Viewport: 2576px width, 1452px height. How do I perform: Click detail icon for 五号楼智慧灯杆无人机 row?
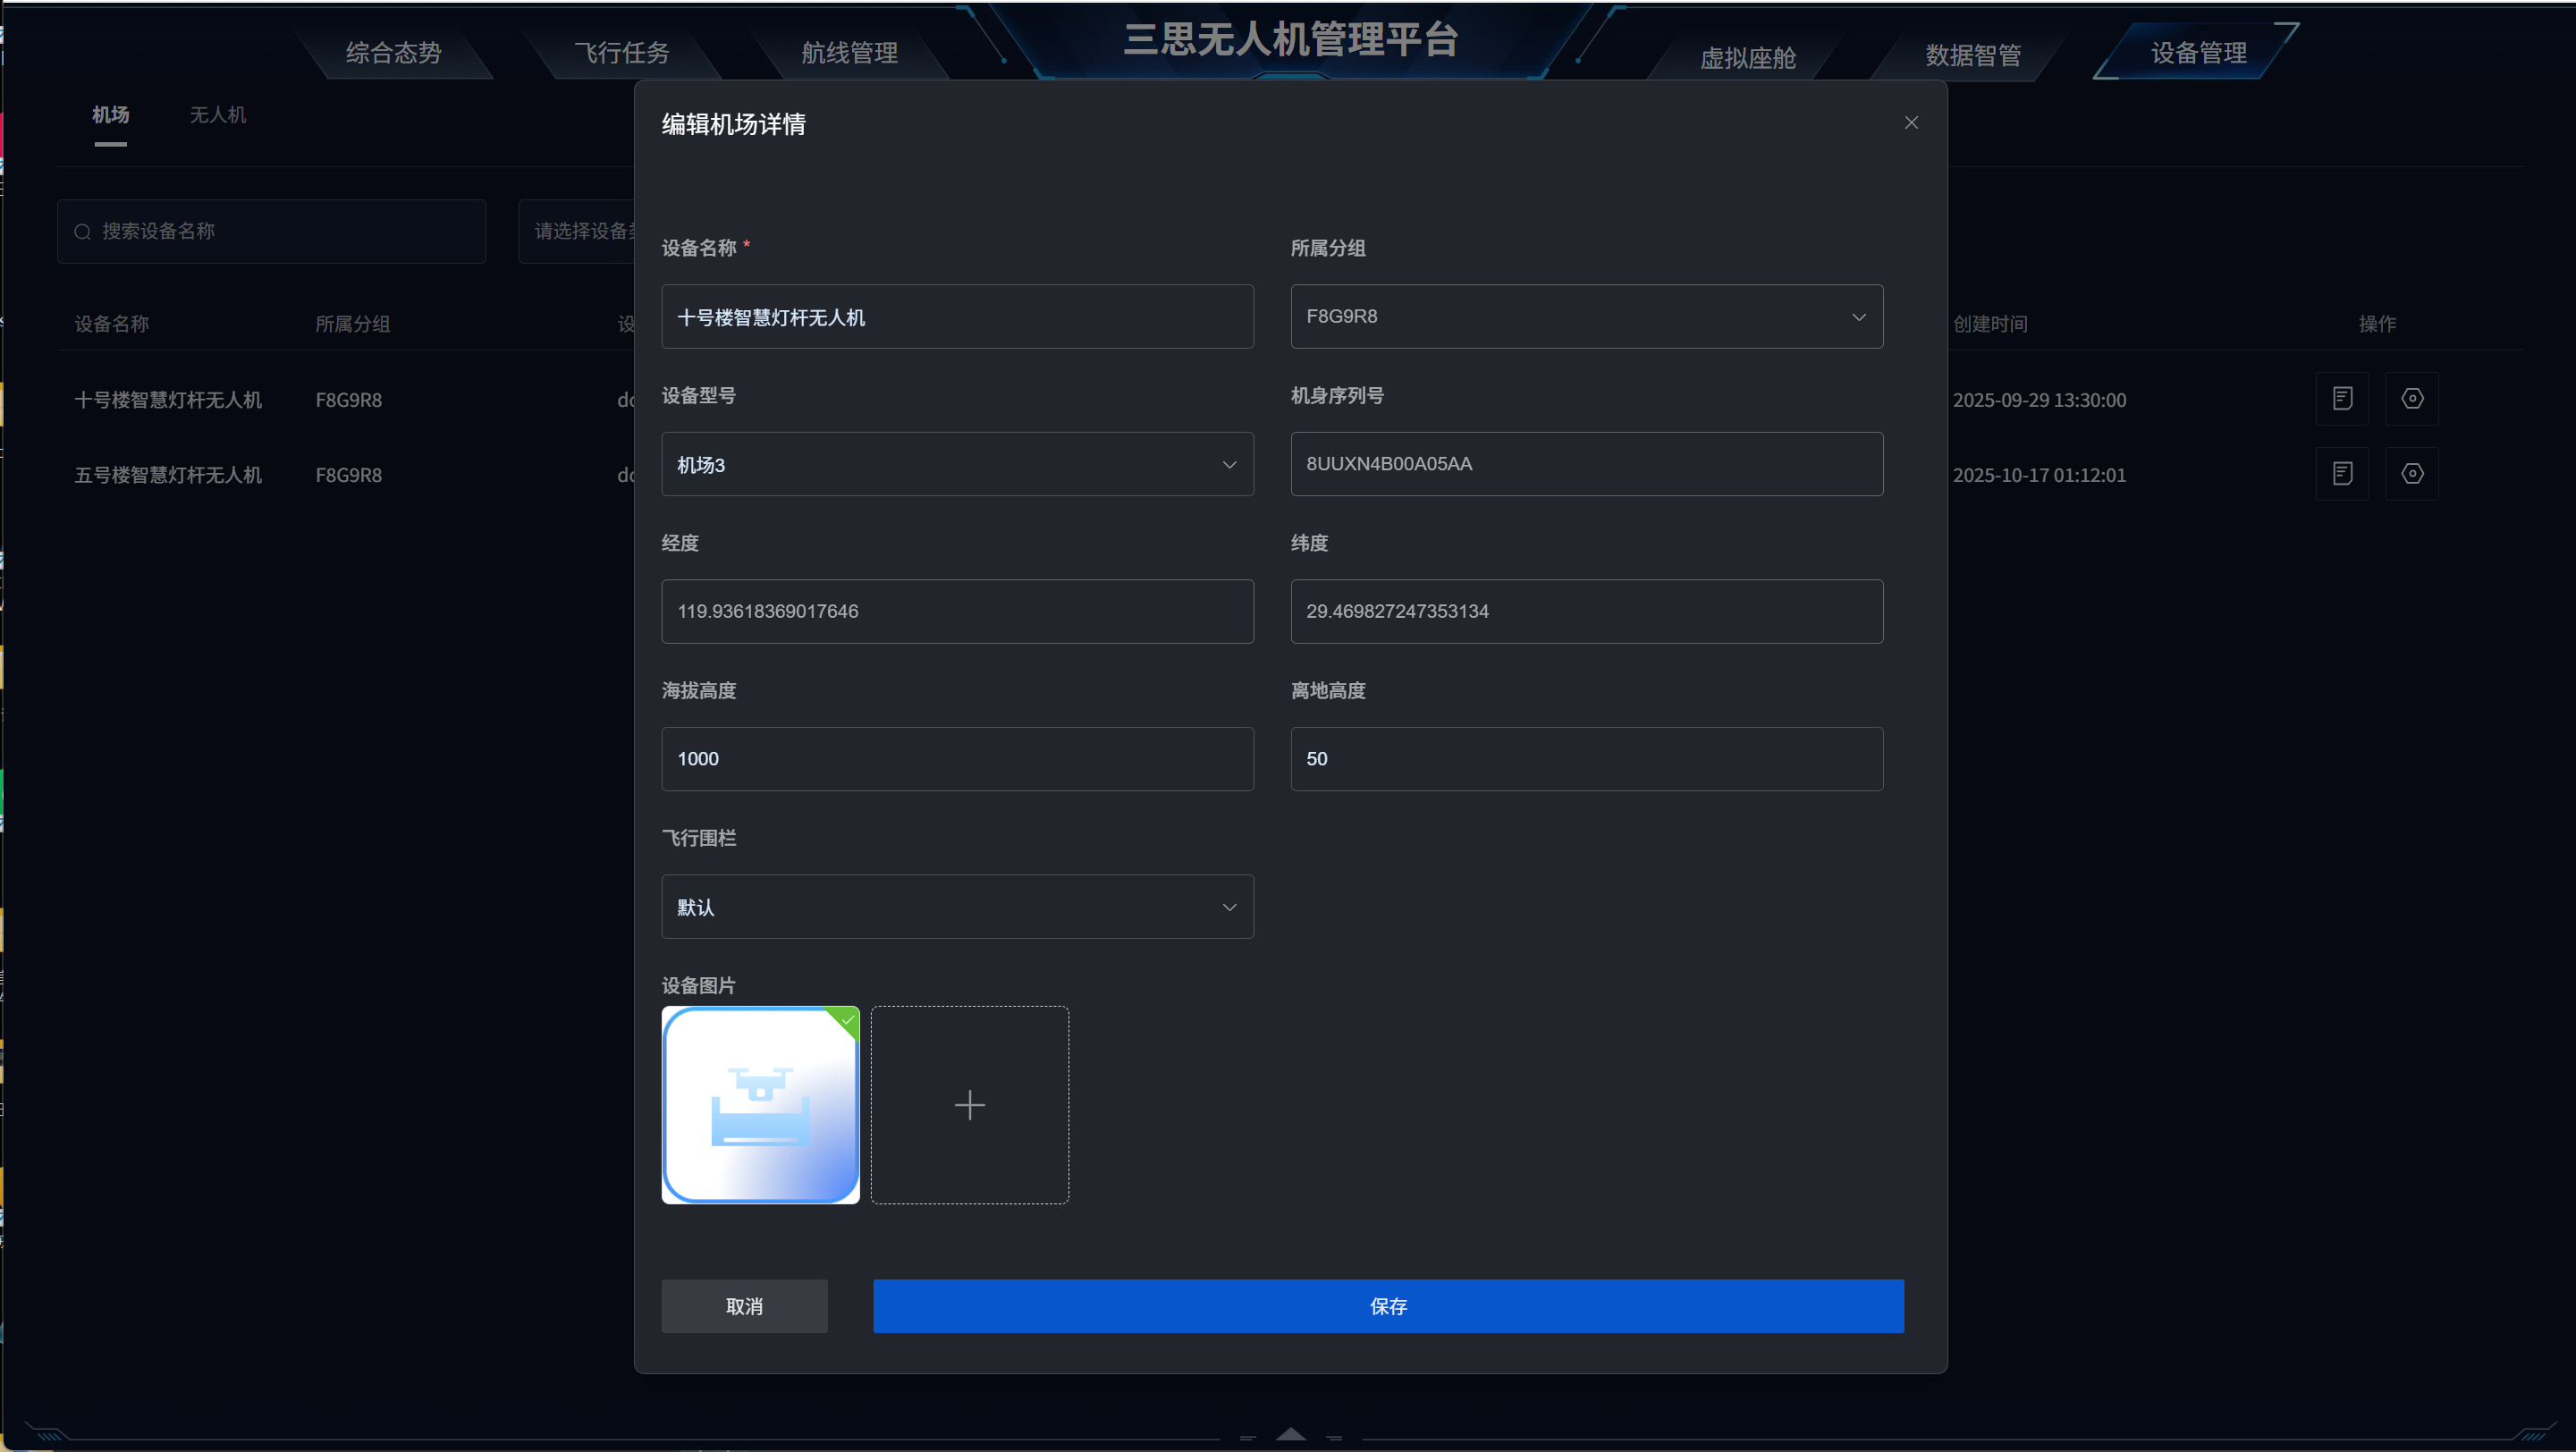pyautogui.click(x=2341, y=474)
